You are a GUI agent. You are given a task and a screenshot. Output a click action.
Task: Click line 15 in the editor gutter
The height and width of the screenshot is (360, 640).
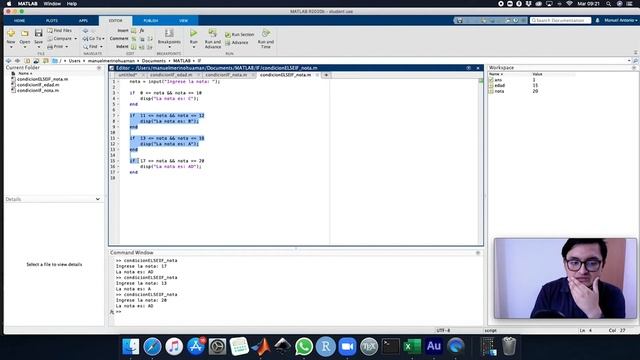(113, 161)
